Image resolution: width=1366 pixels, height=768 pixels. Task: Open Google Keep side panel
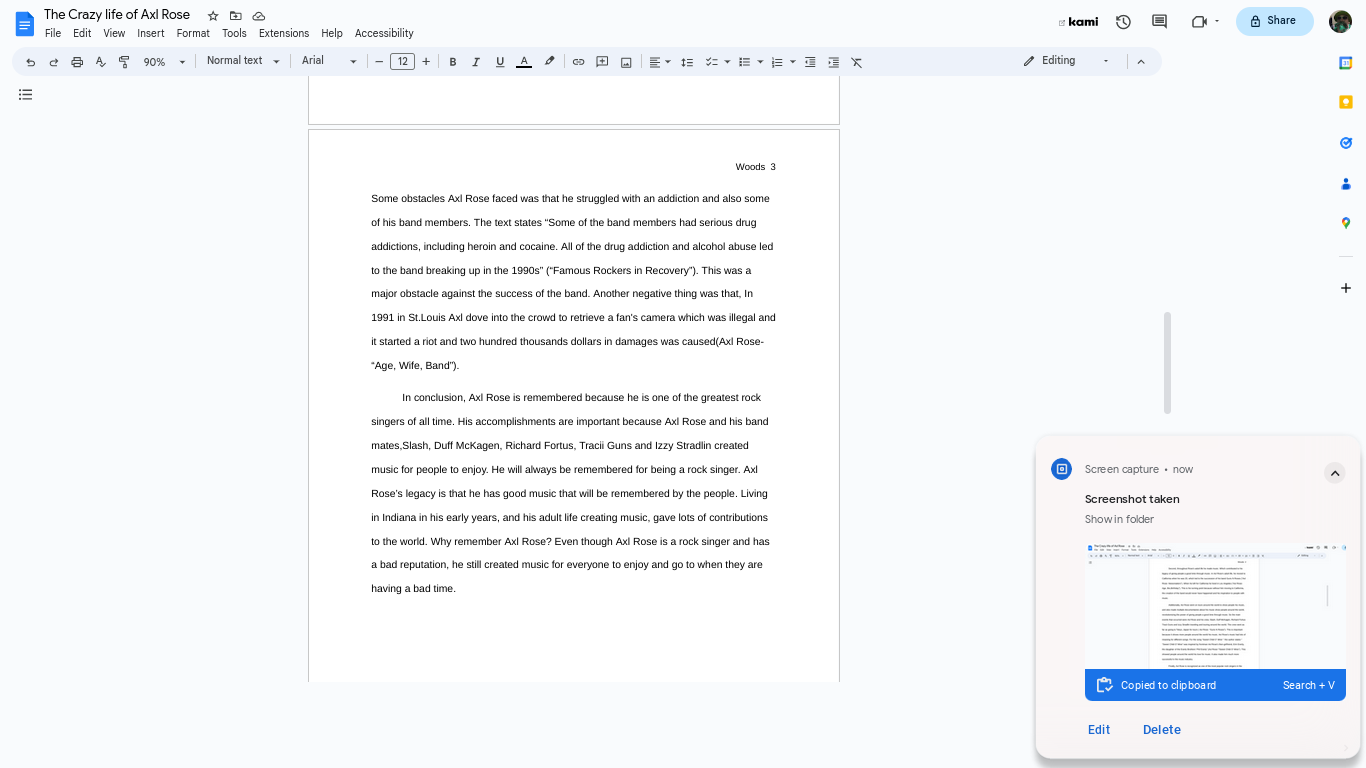click(1346, 102)
